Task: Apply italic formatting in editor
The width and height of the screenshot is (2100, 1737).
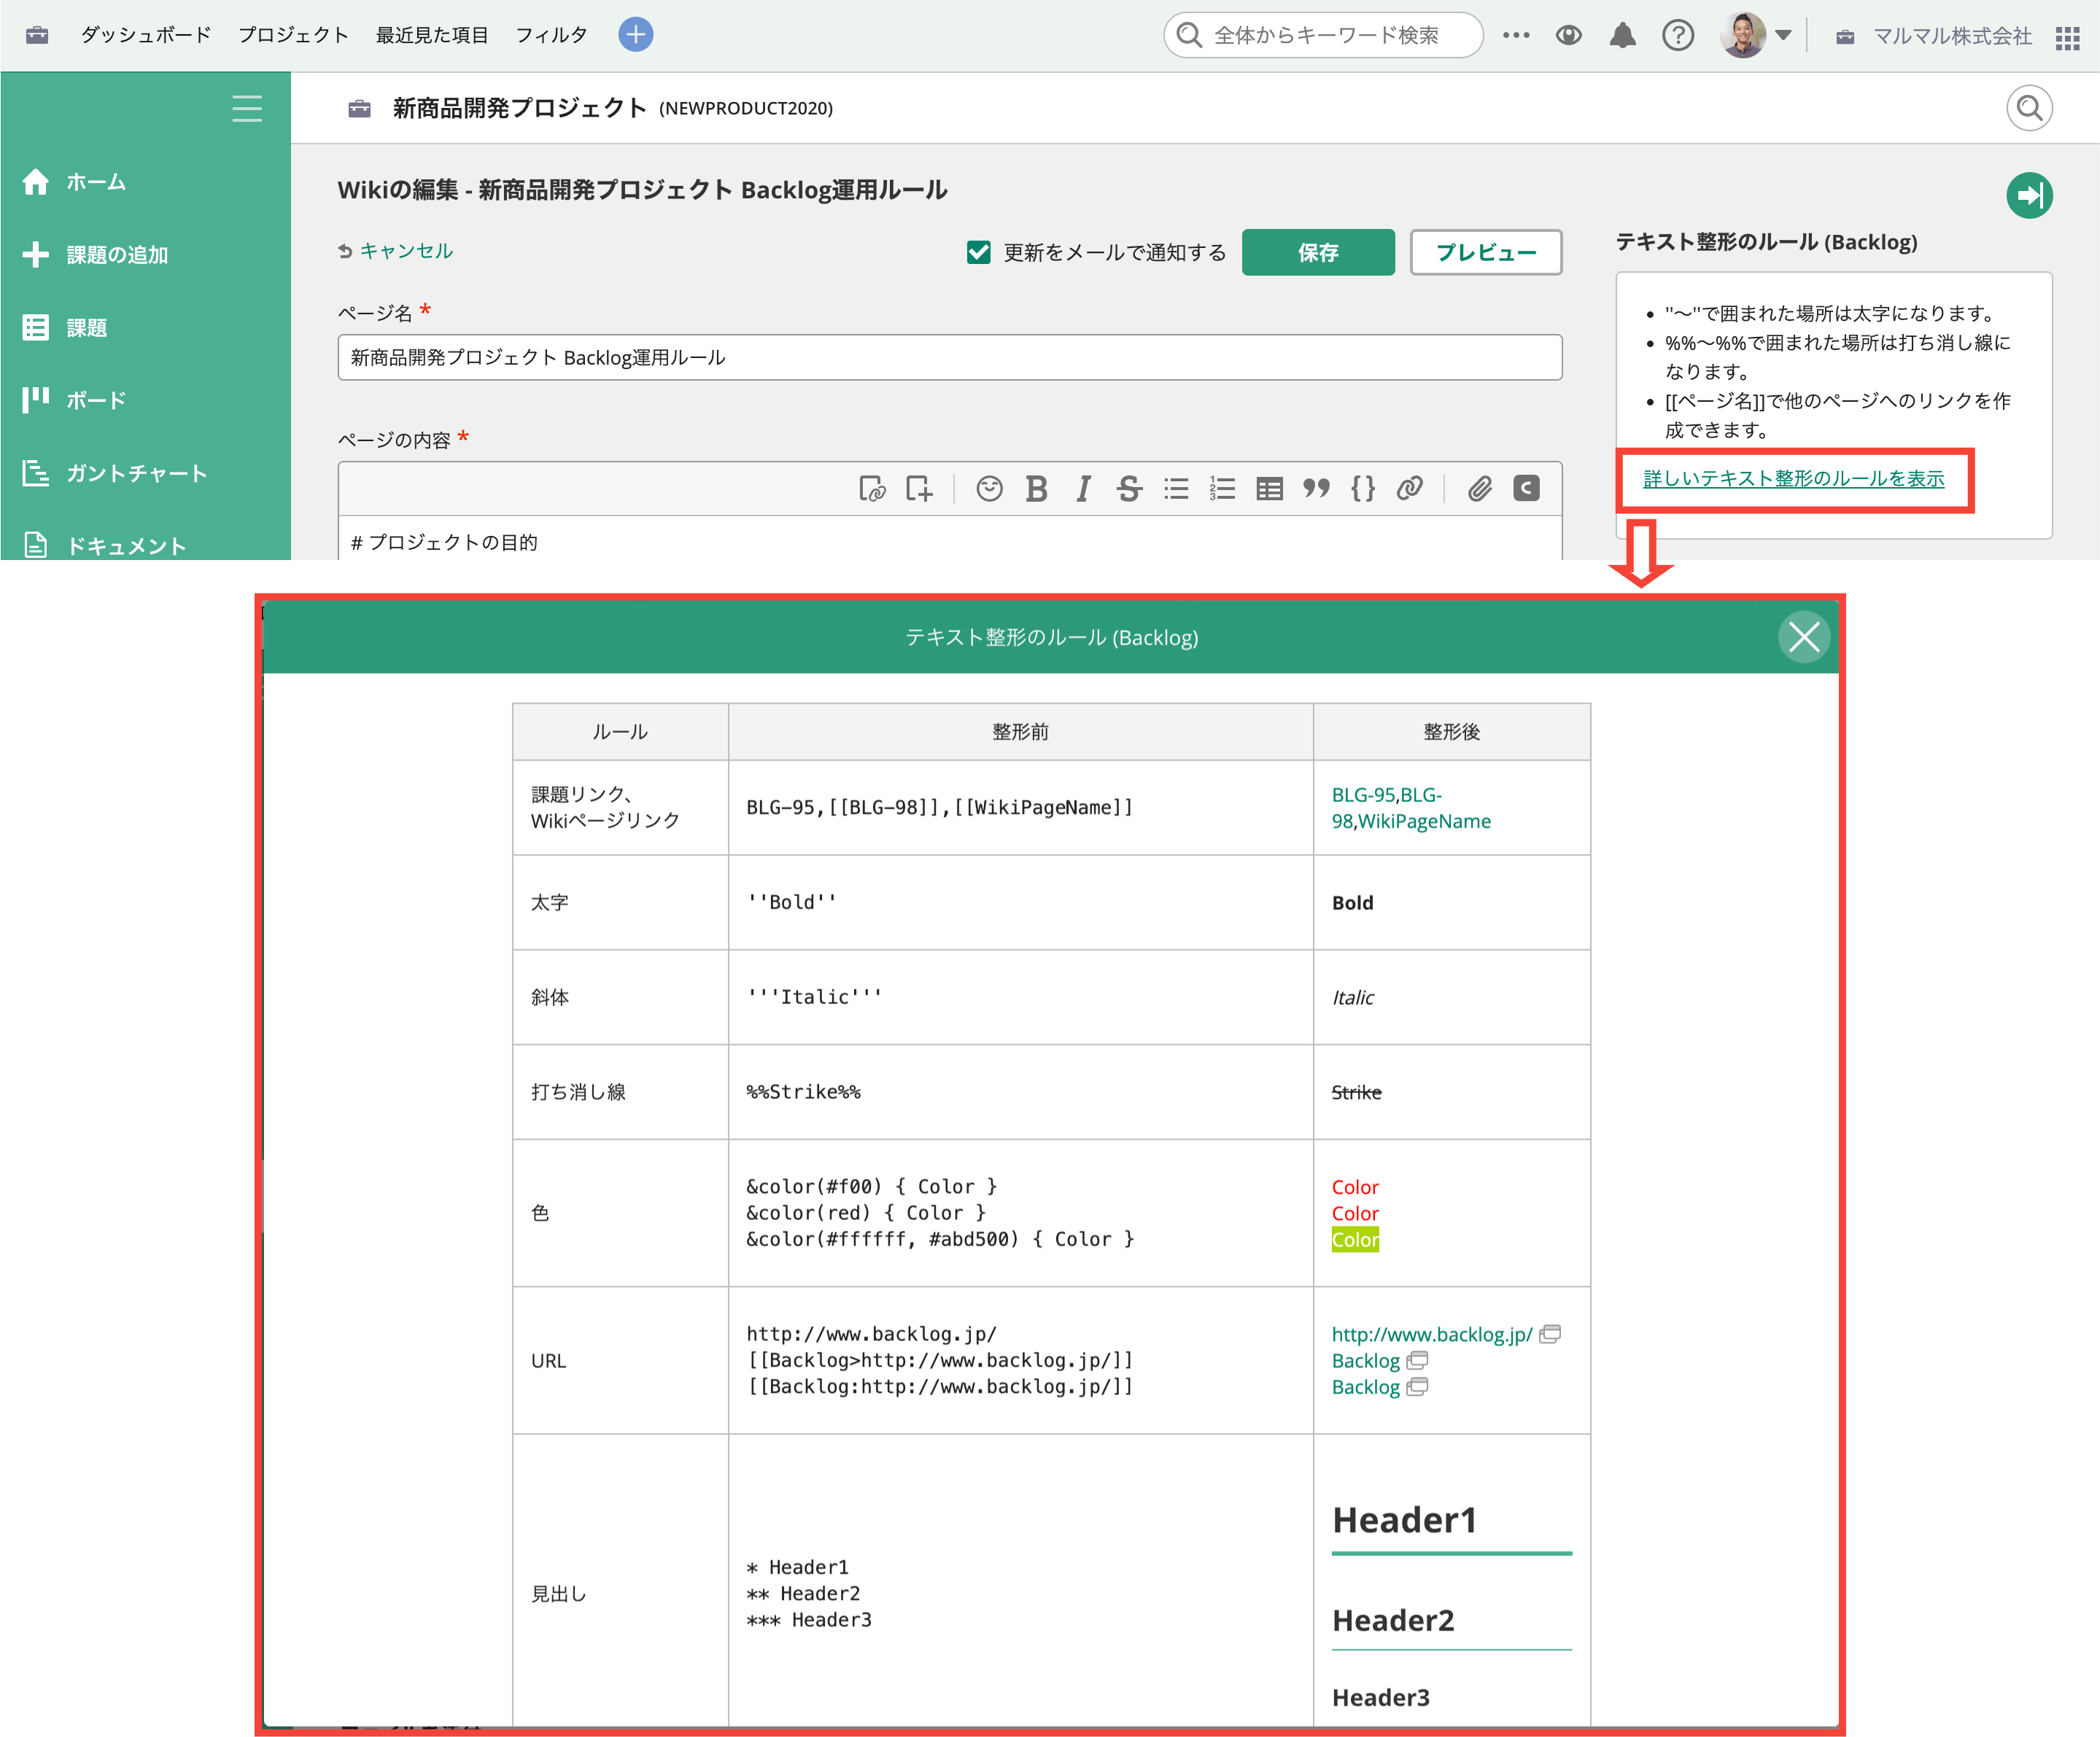Action: 1083,489
